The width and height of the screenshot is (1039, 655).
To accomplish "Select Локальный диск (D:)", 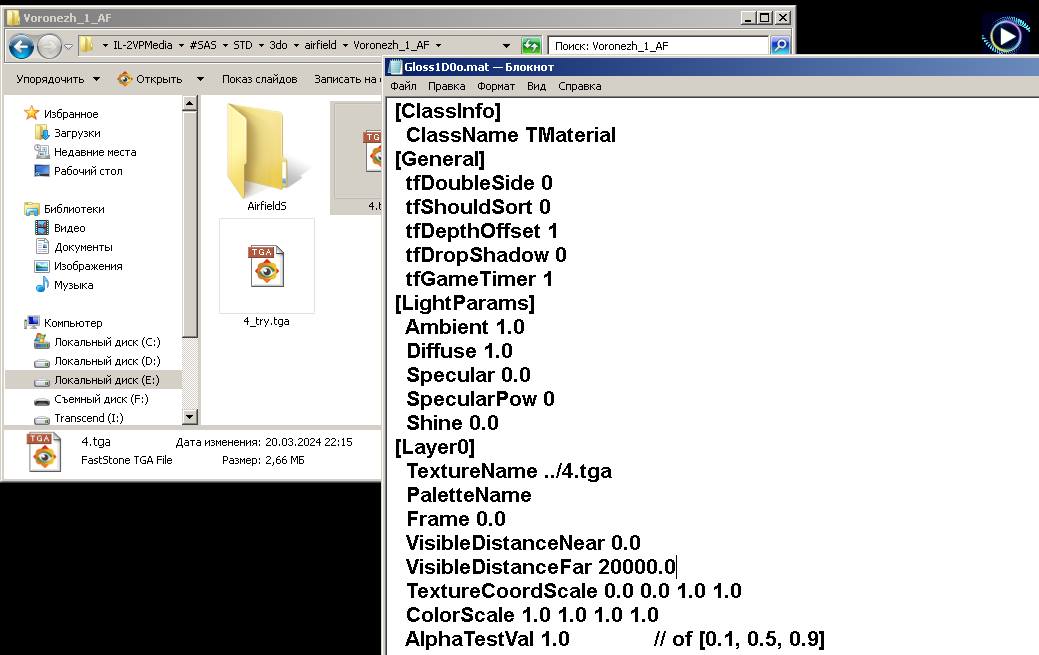I will [x=107, y=361].
